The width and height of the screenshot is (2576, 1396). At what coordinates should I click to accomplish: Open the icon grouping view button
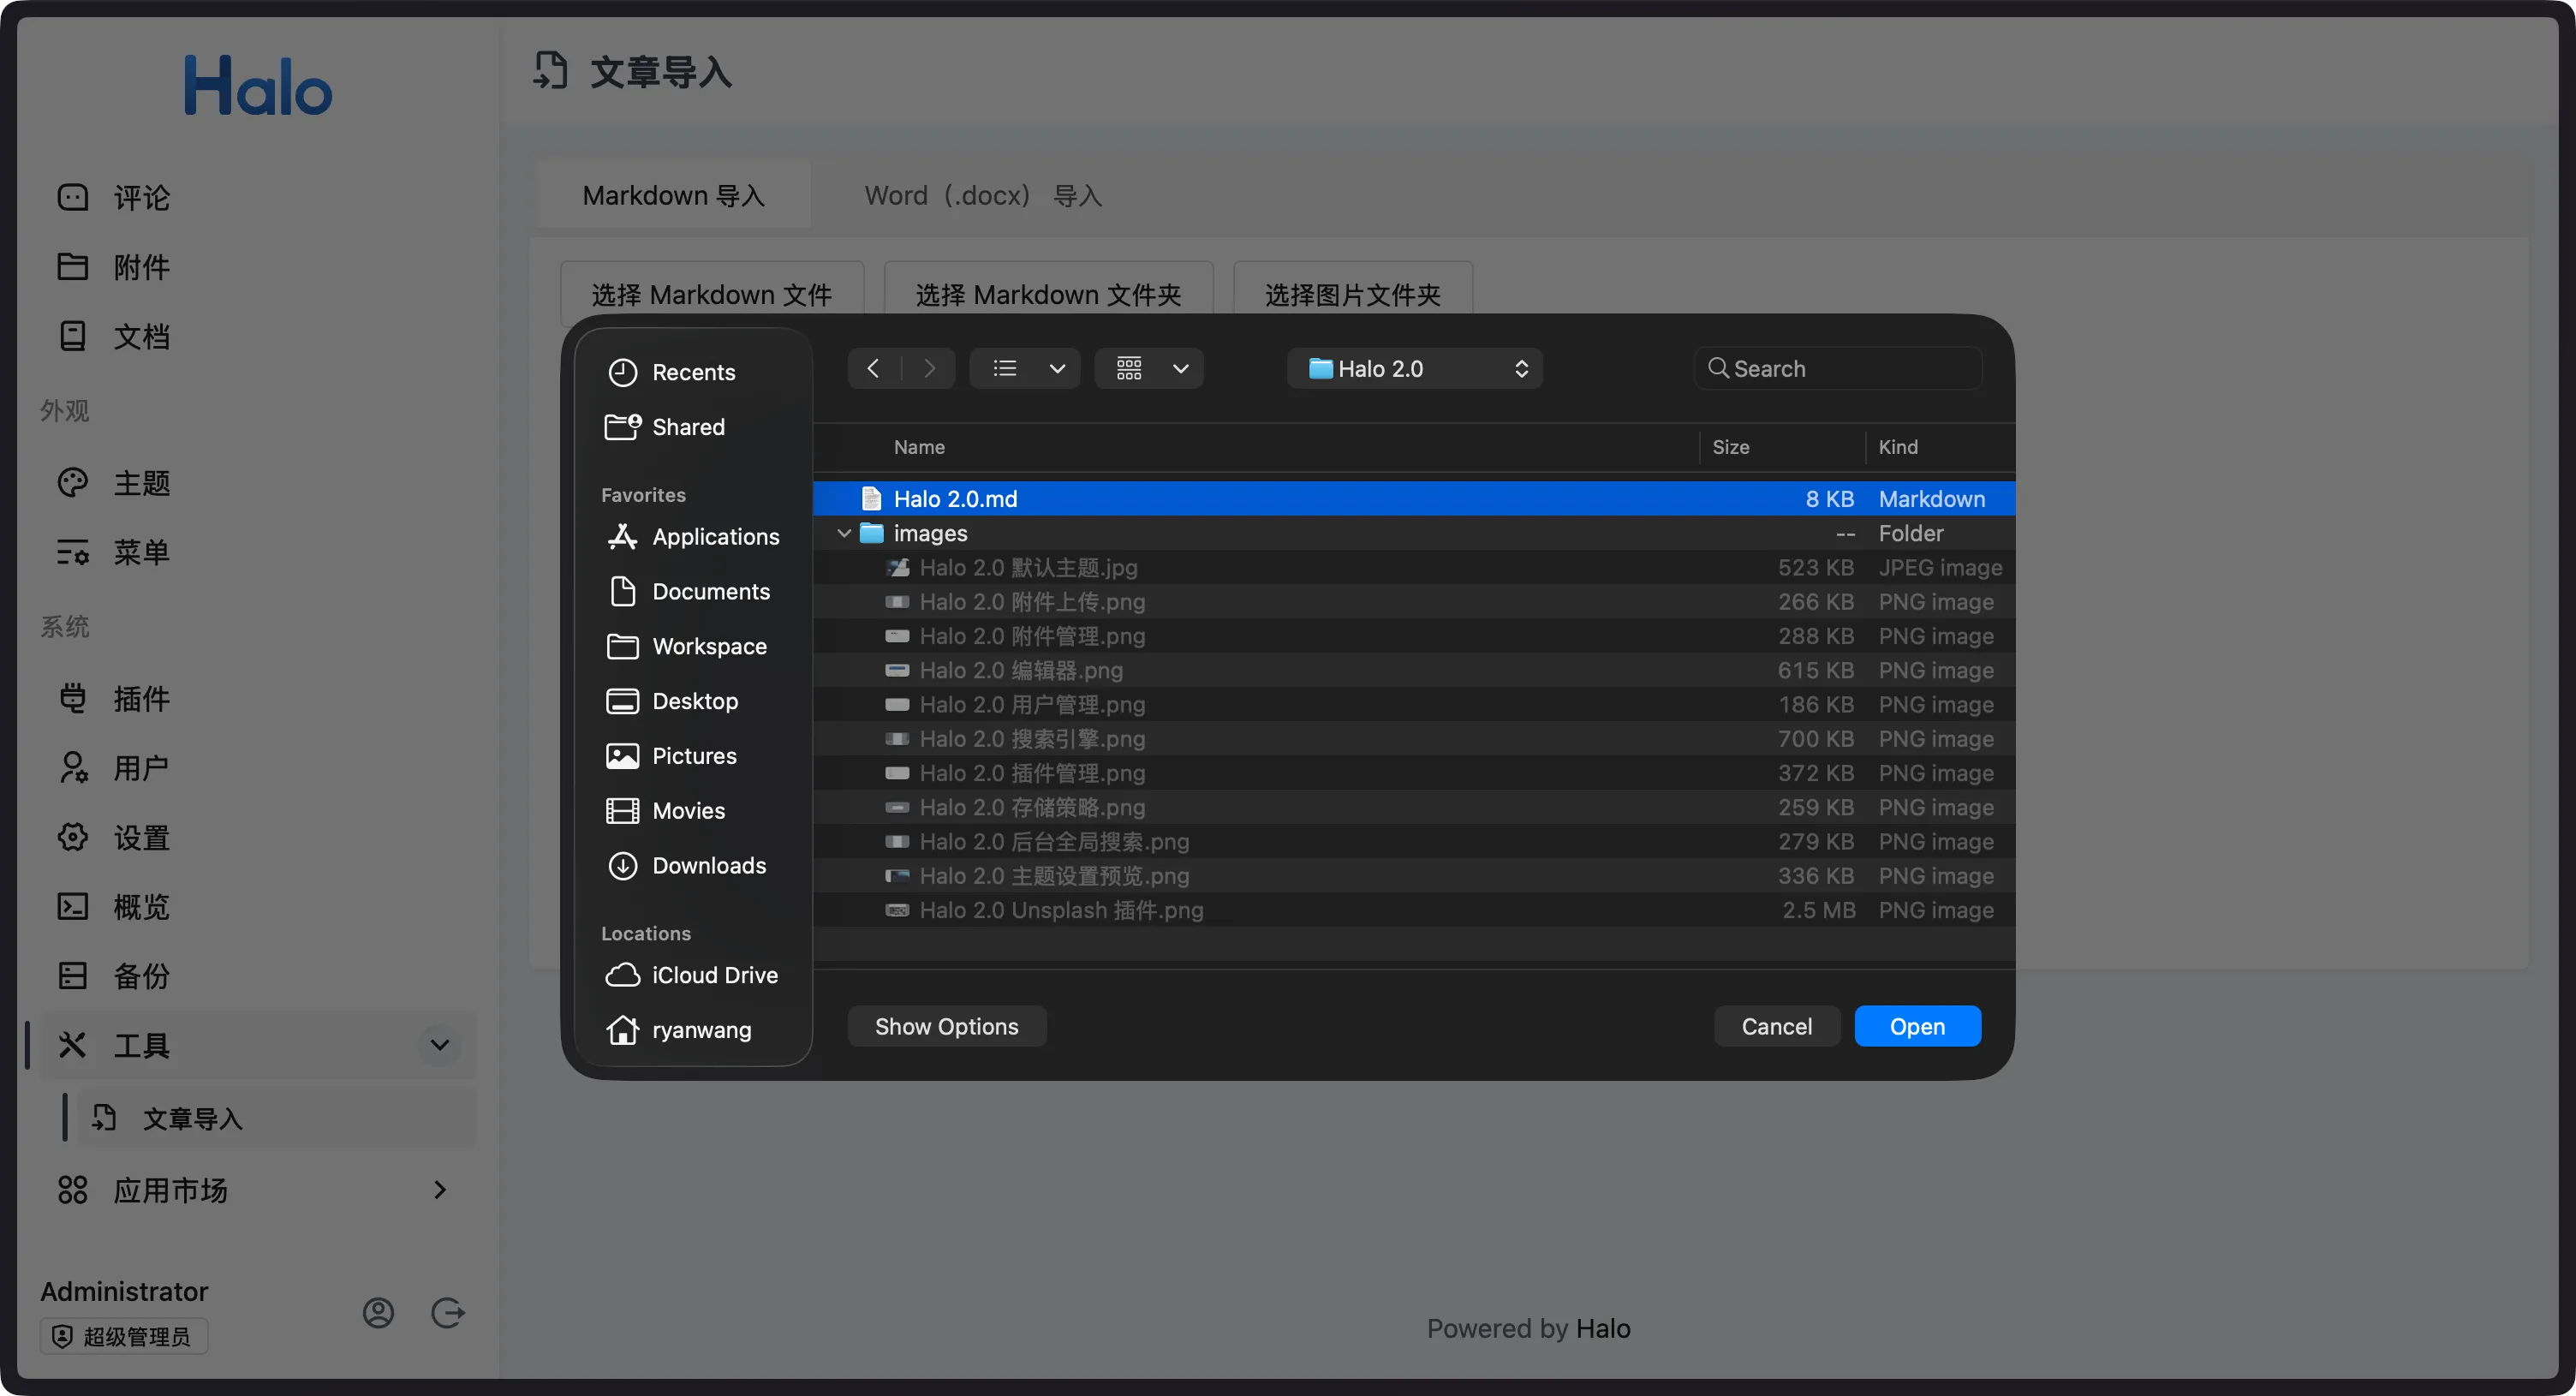pos(1130,368)
